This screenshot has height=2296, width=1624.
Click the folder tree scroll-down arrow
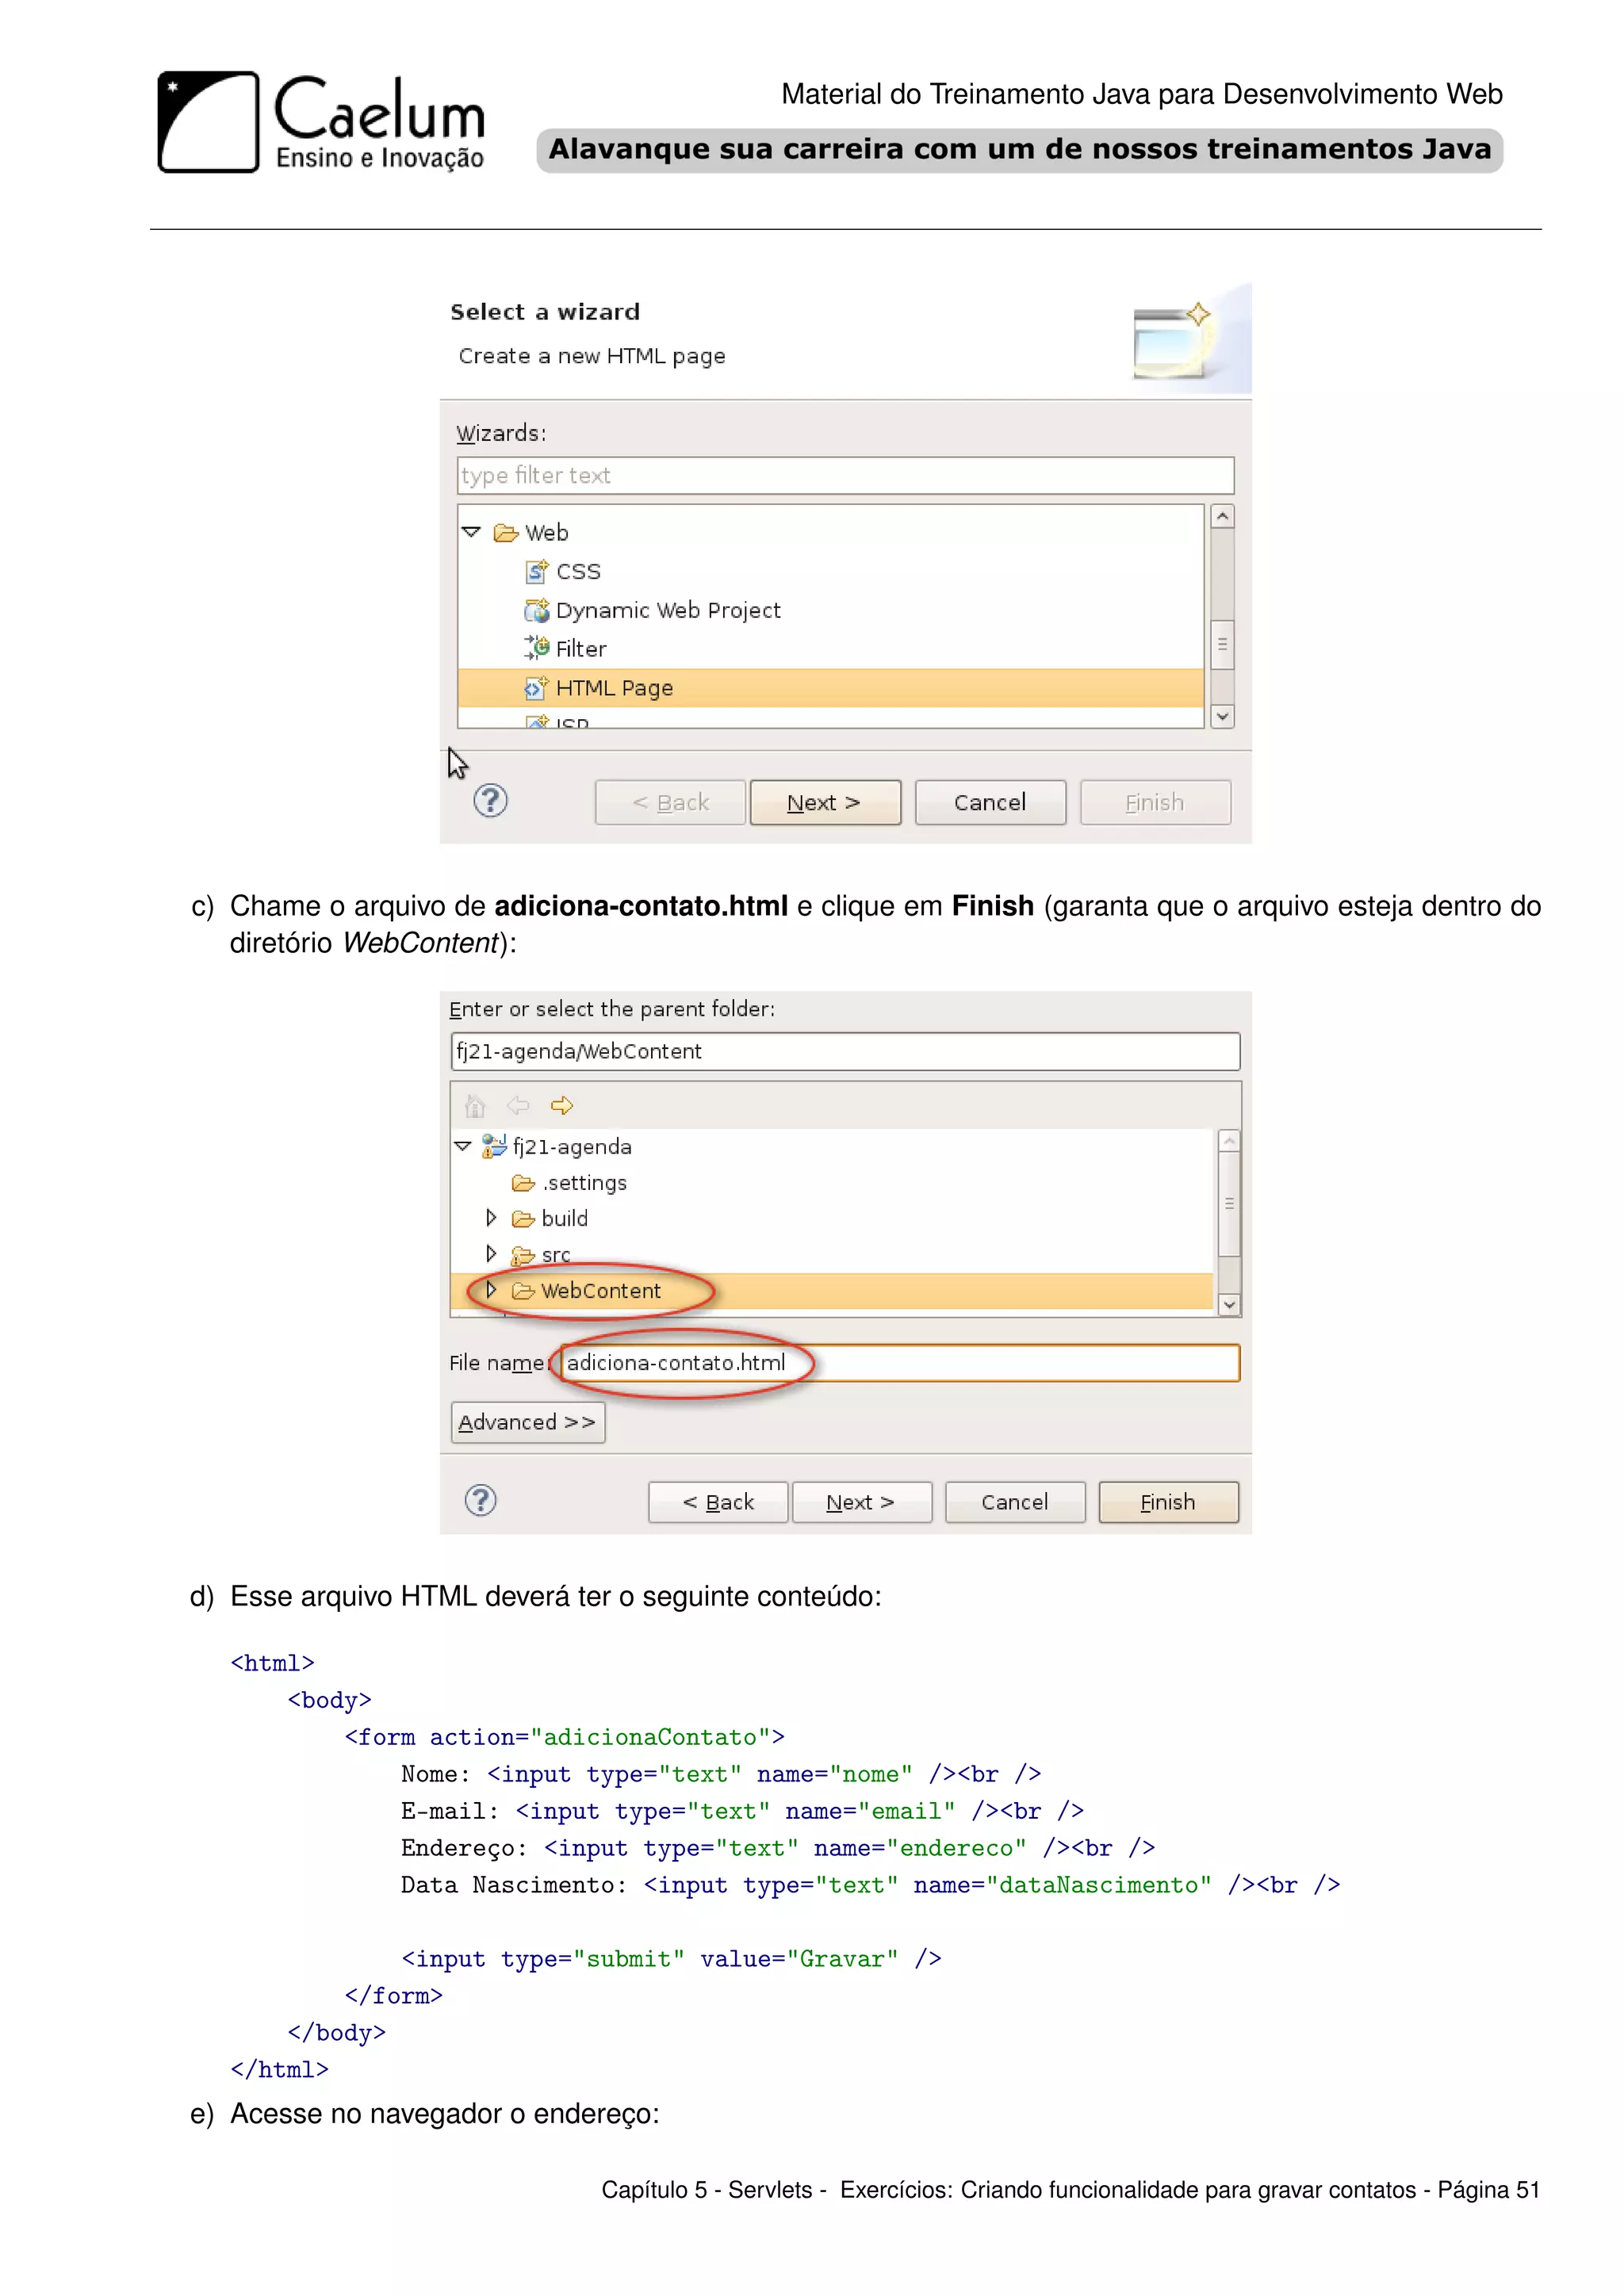[x=1230, y=1305]
